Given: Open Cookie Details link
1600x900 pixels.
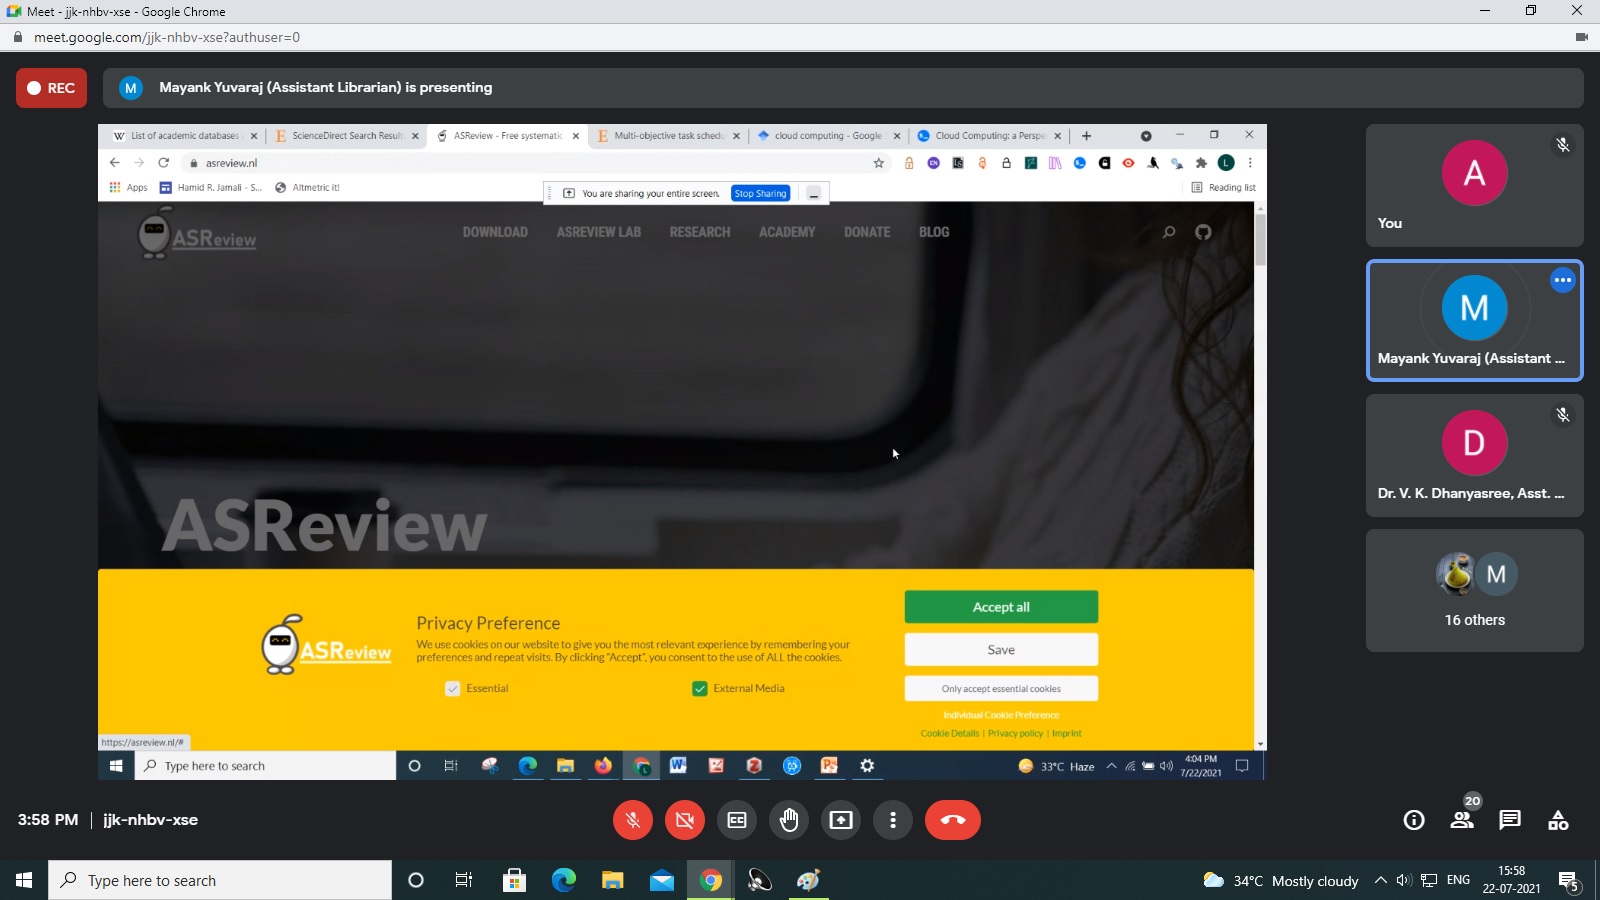Looking at the screenshot, I should point(950,733).
